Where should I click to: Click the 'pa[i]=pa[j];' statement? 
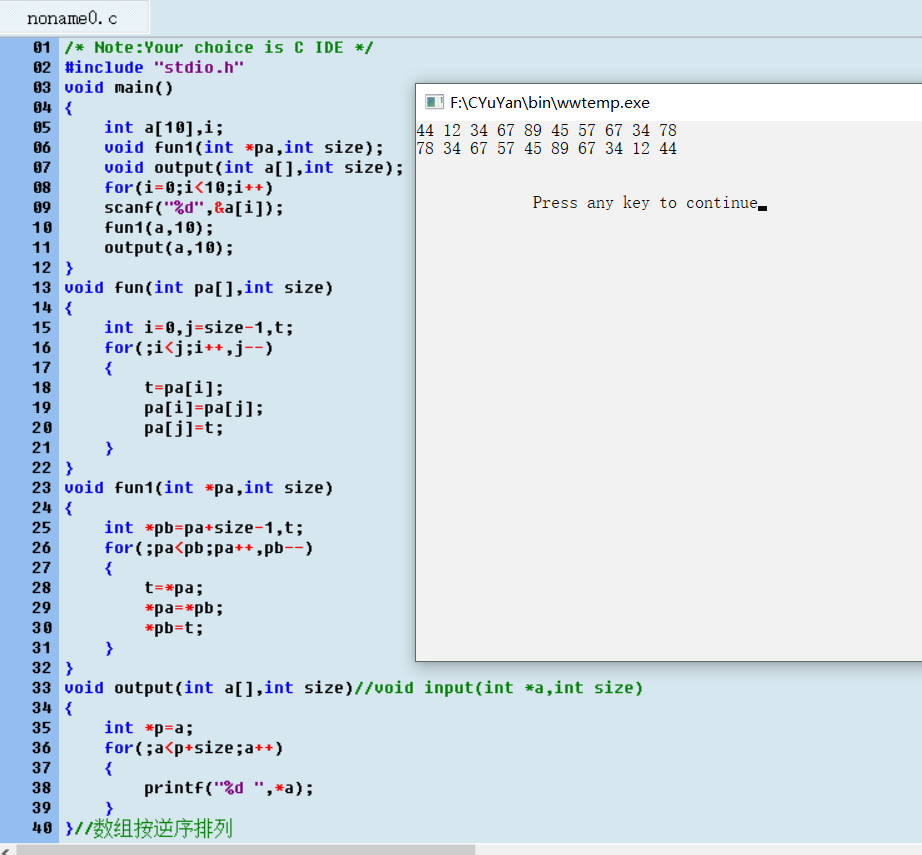(203, 408)
